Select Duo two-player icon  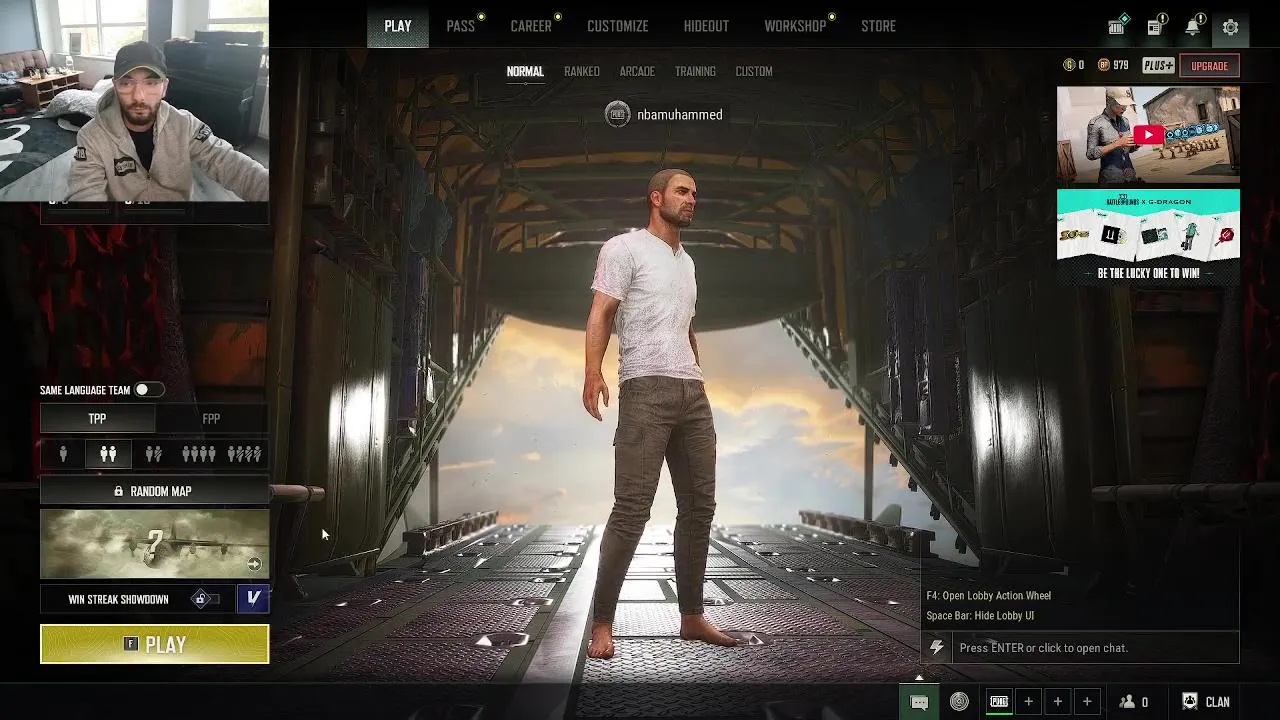pyautogui.click(x=108, y=454)
